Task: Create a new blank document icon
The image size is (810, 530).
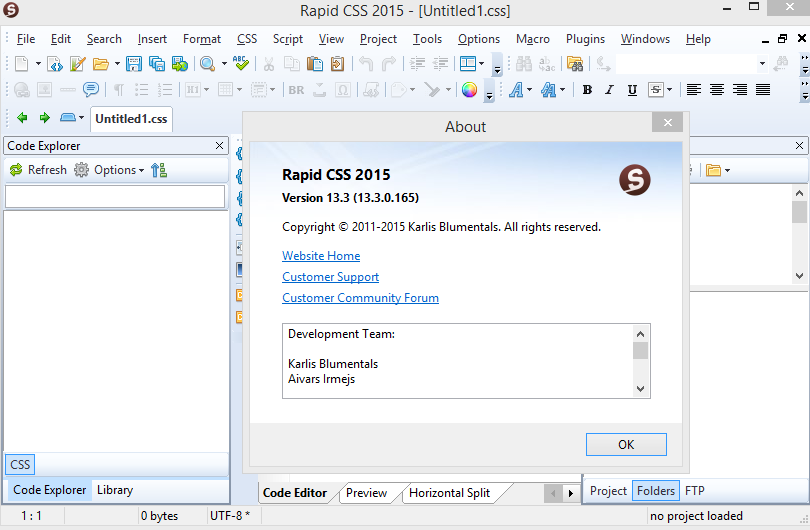Action: coord(22,64)
